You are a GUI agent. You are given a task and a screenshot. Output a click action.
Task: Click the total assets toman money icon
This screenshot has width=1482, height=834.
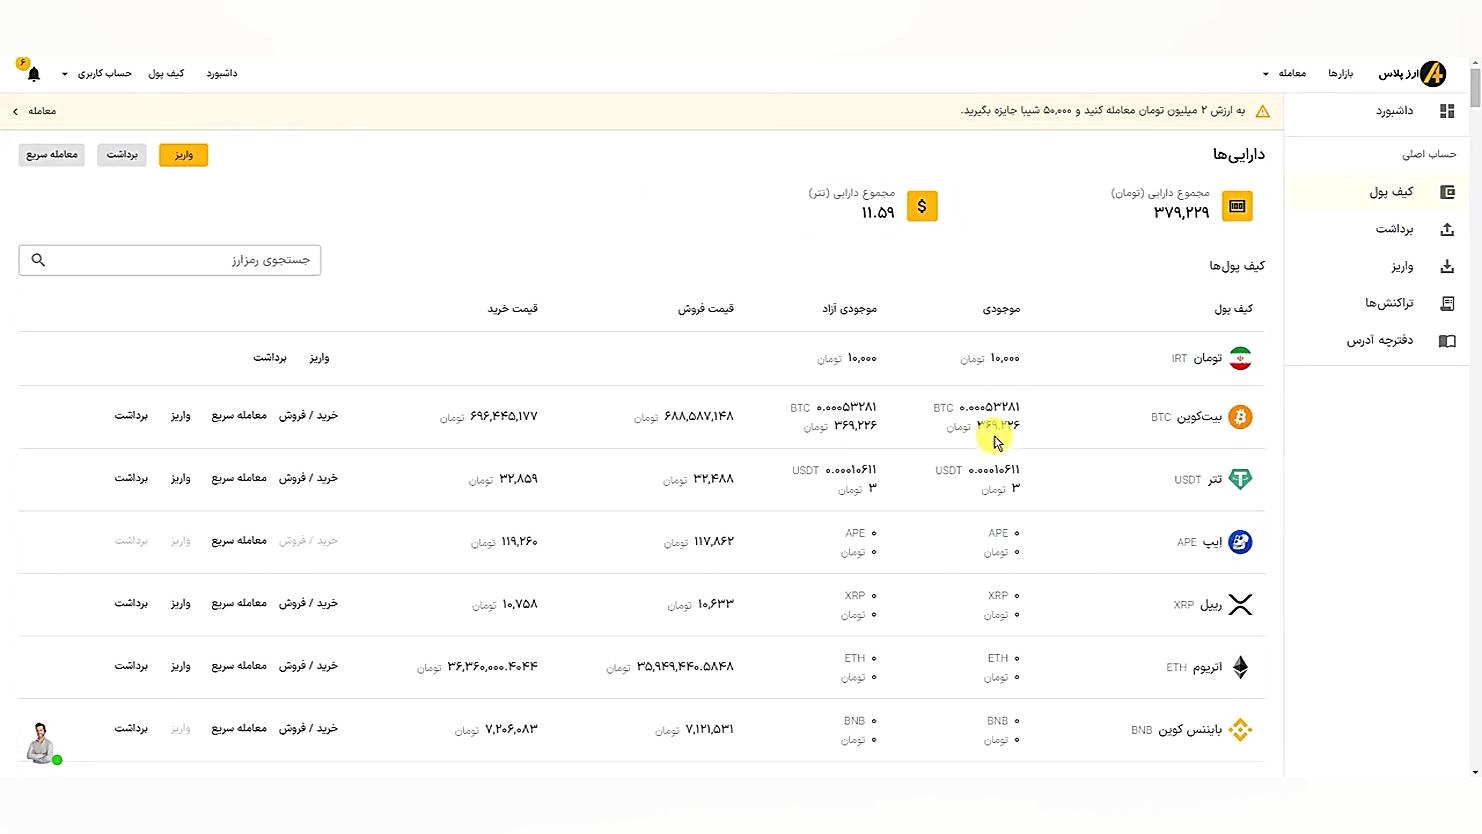pos(1237,206)
